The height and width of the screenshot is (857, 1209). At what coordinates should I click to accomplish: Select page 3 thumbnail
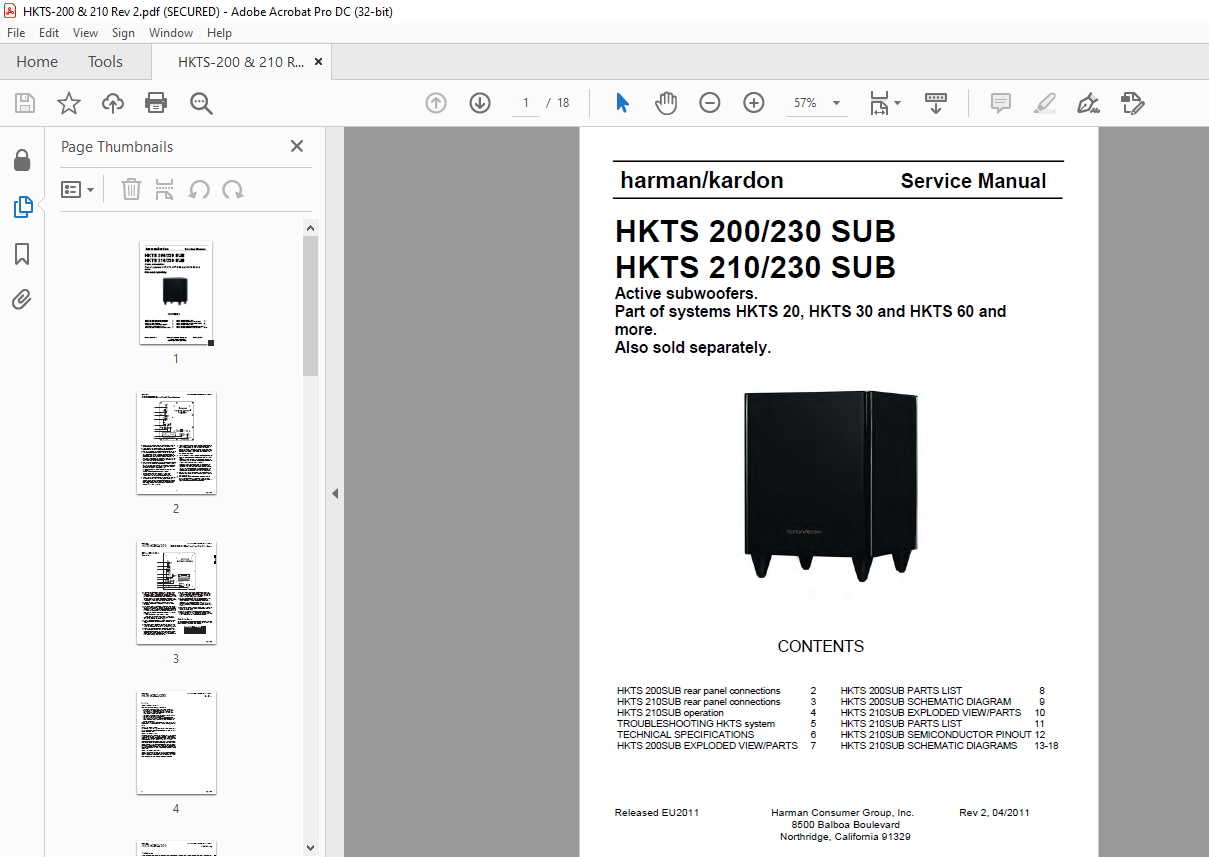176,593
